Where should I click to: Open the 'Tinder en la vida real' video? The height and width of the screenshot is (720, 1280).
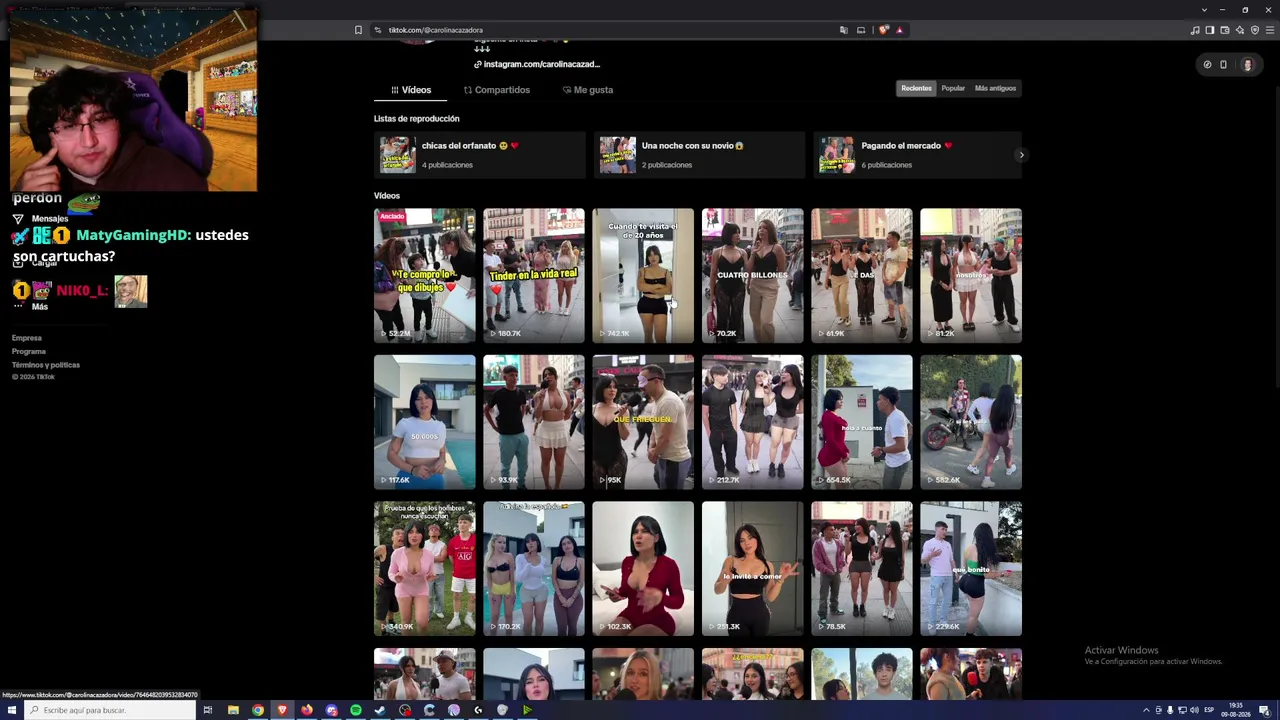point(534,275)
